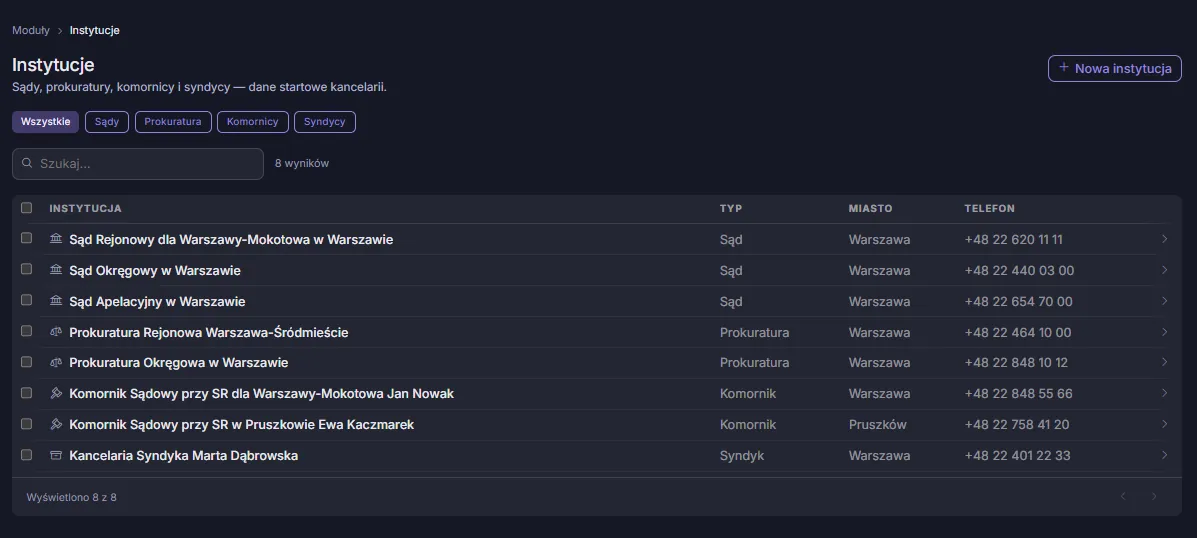Open the Sąd Apelacyjny w Warszawie row chevron

[1164, 301]
